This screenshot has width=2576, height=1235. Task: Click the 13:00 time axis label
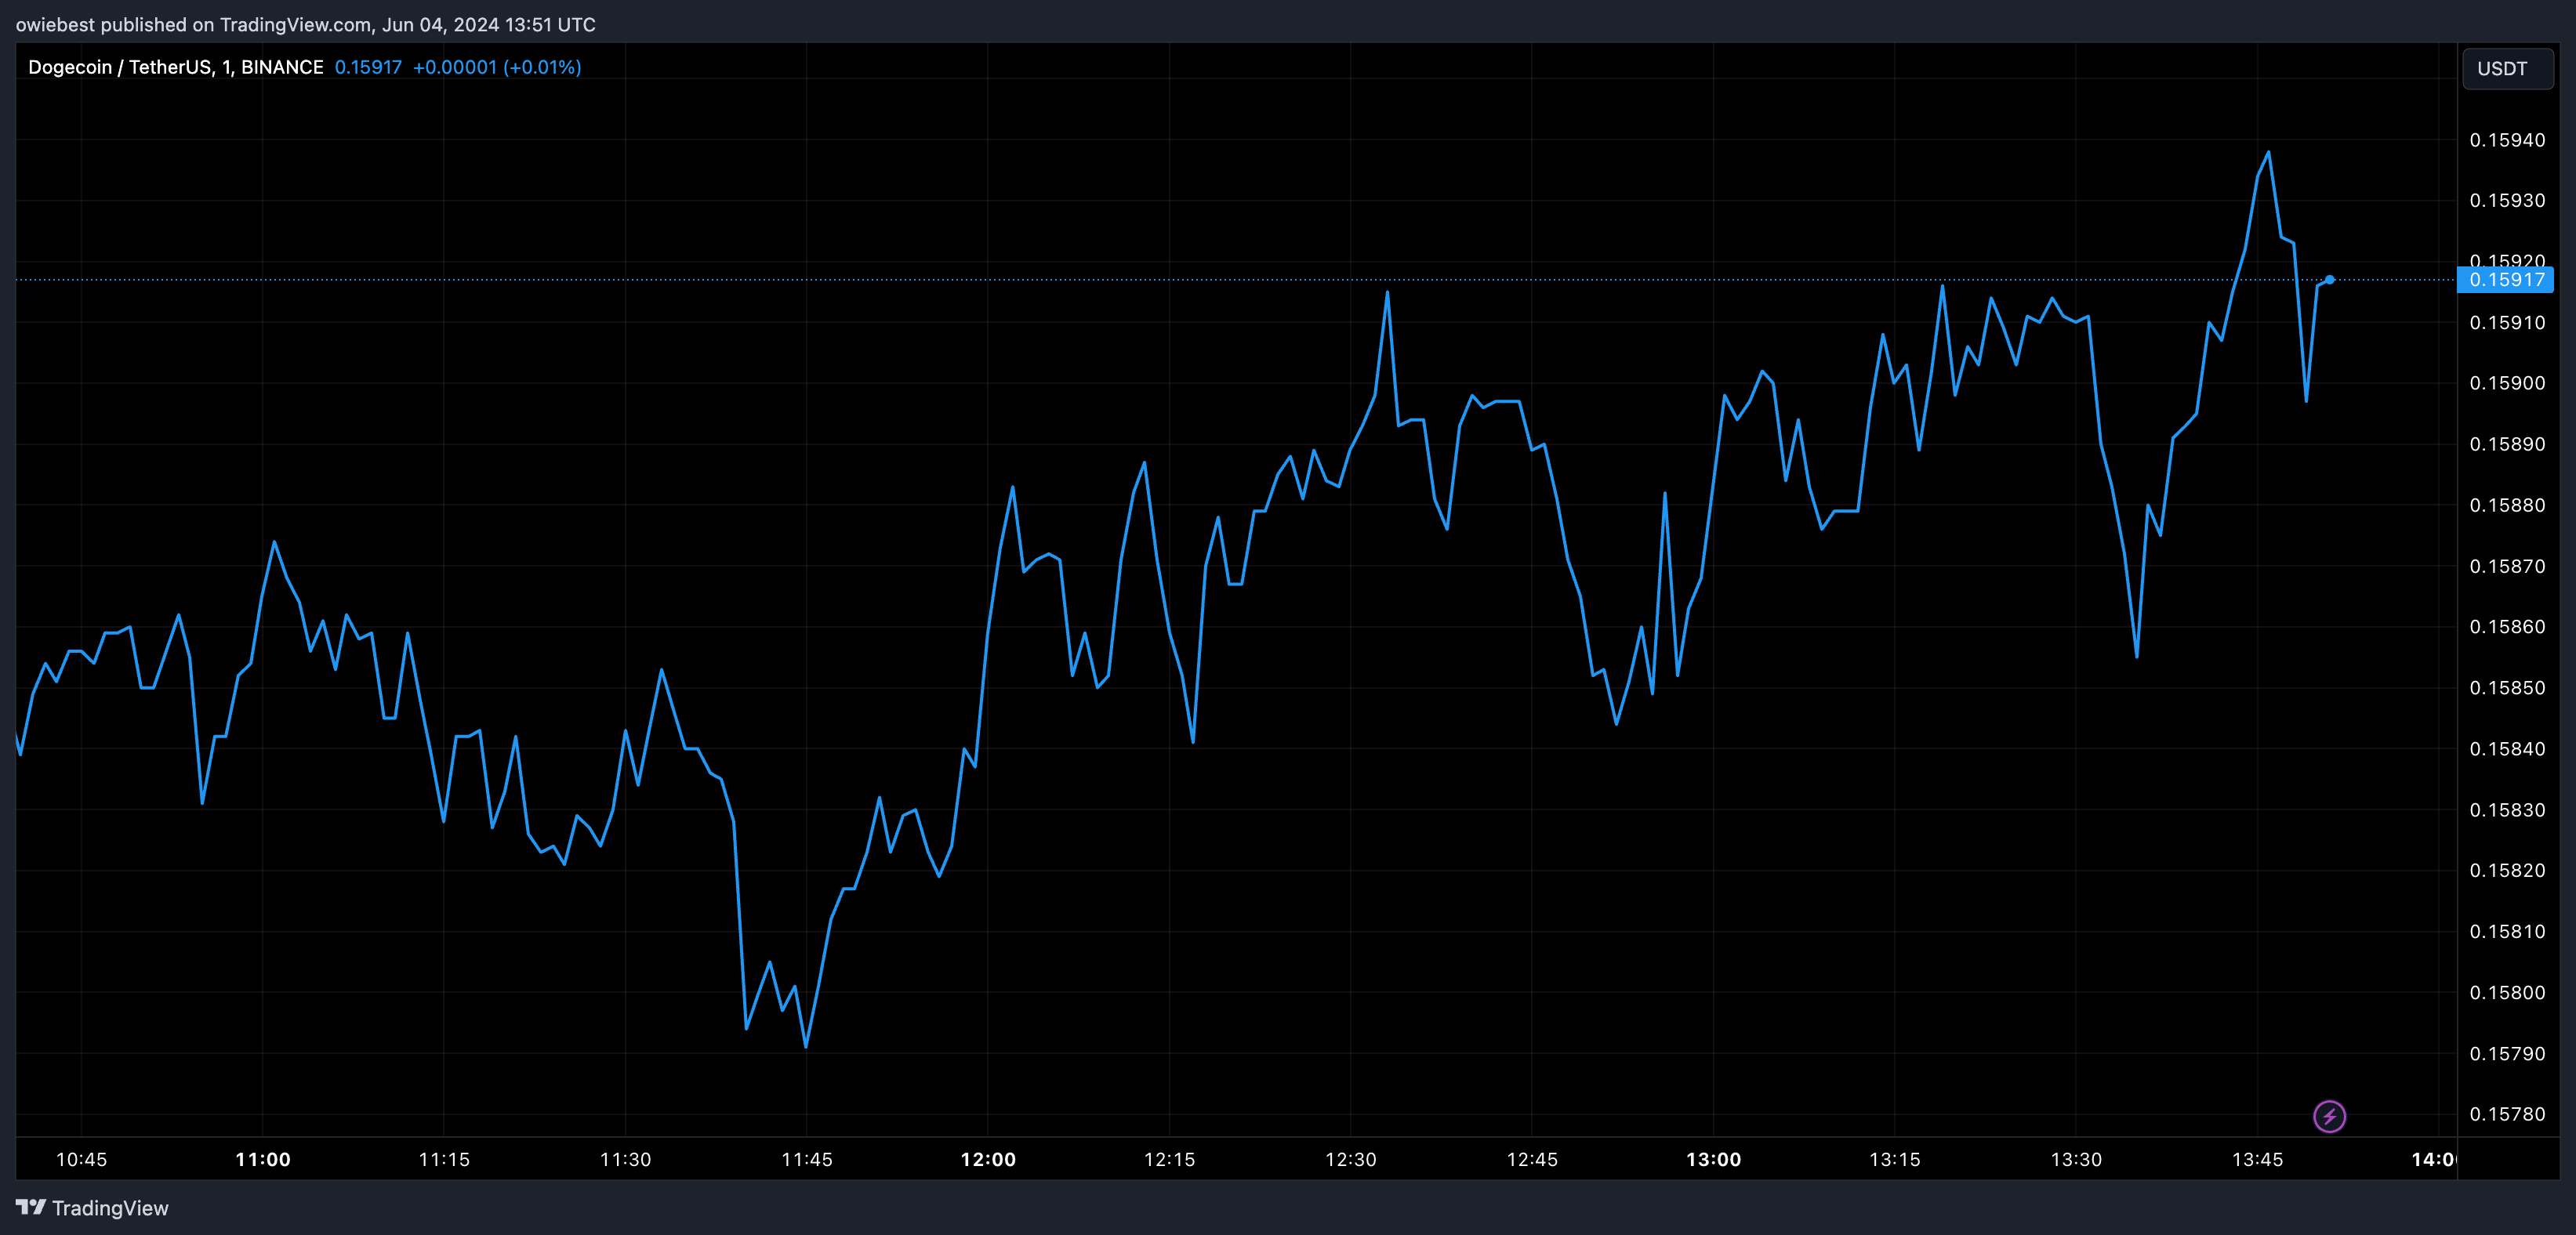tap(1713, 1160)
